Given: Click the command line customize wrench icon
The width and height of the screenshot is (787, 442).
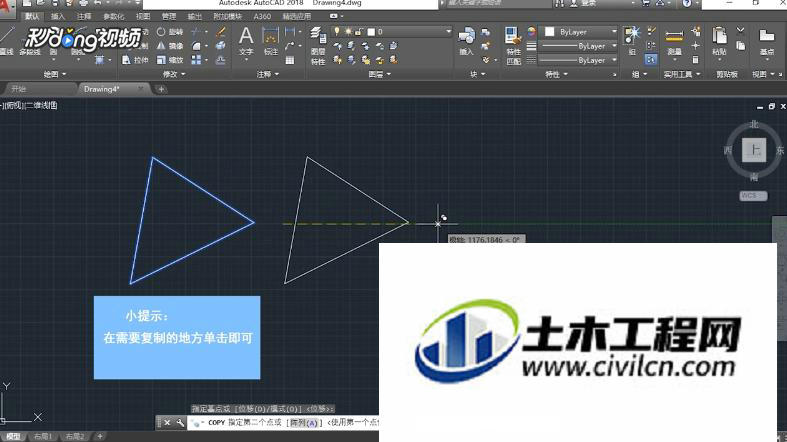Looking at the screenshot, I should click(180, 423).
